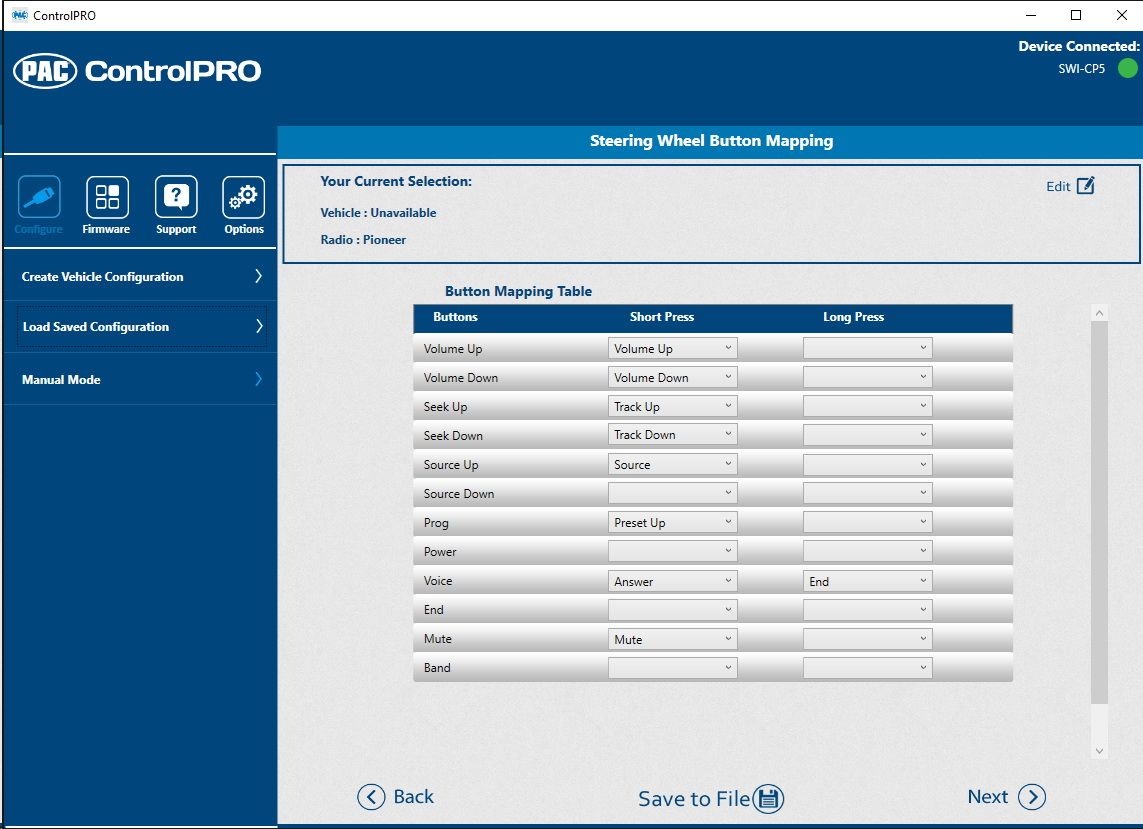Open Source Up long press dropdown
Screen dimensions: 1143x829
tap(867, 464)
